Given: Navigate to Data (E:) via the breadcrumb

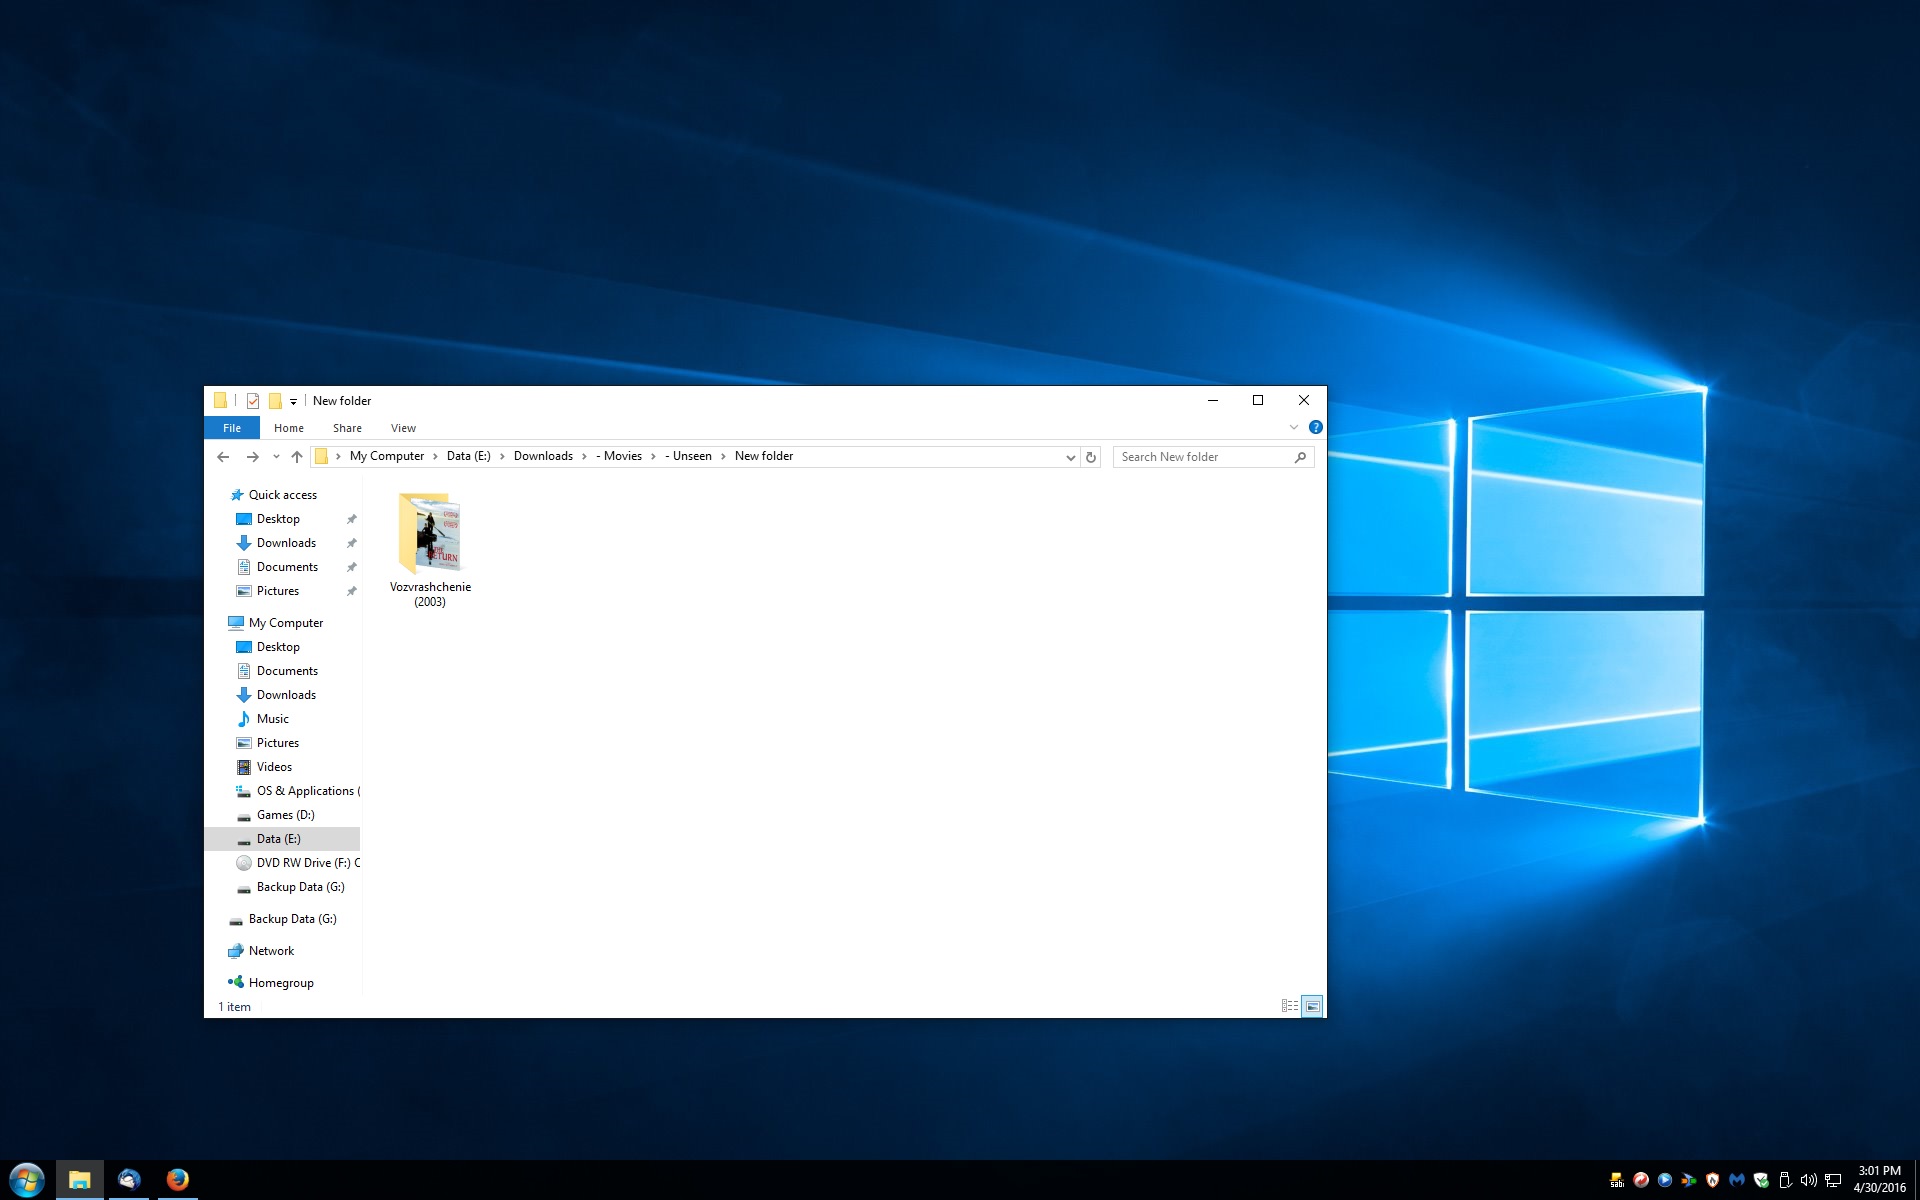Looking at the screenshot, I should tap(467, 456).
